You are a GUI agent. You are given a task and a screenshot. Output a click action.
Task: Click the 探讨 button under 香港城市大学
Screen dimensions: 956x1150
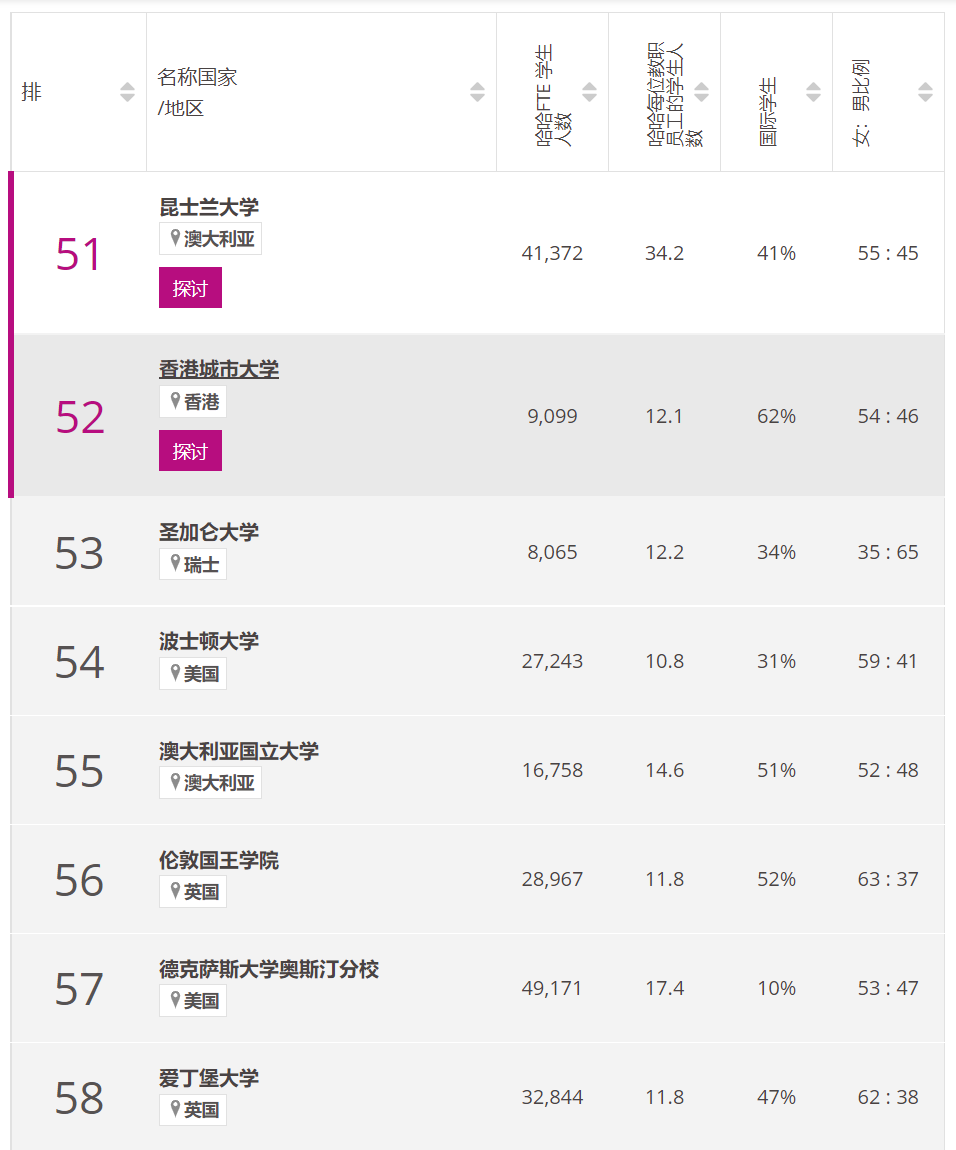pyautogui.click(x=190, y=451)
